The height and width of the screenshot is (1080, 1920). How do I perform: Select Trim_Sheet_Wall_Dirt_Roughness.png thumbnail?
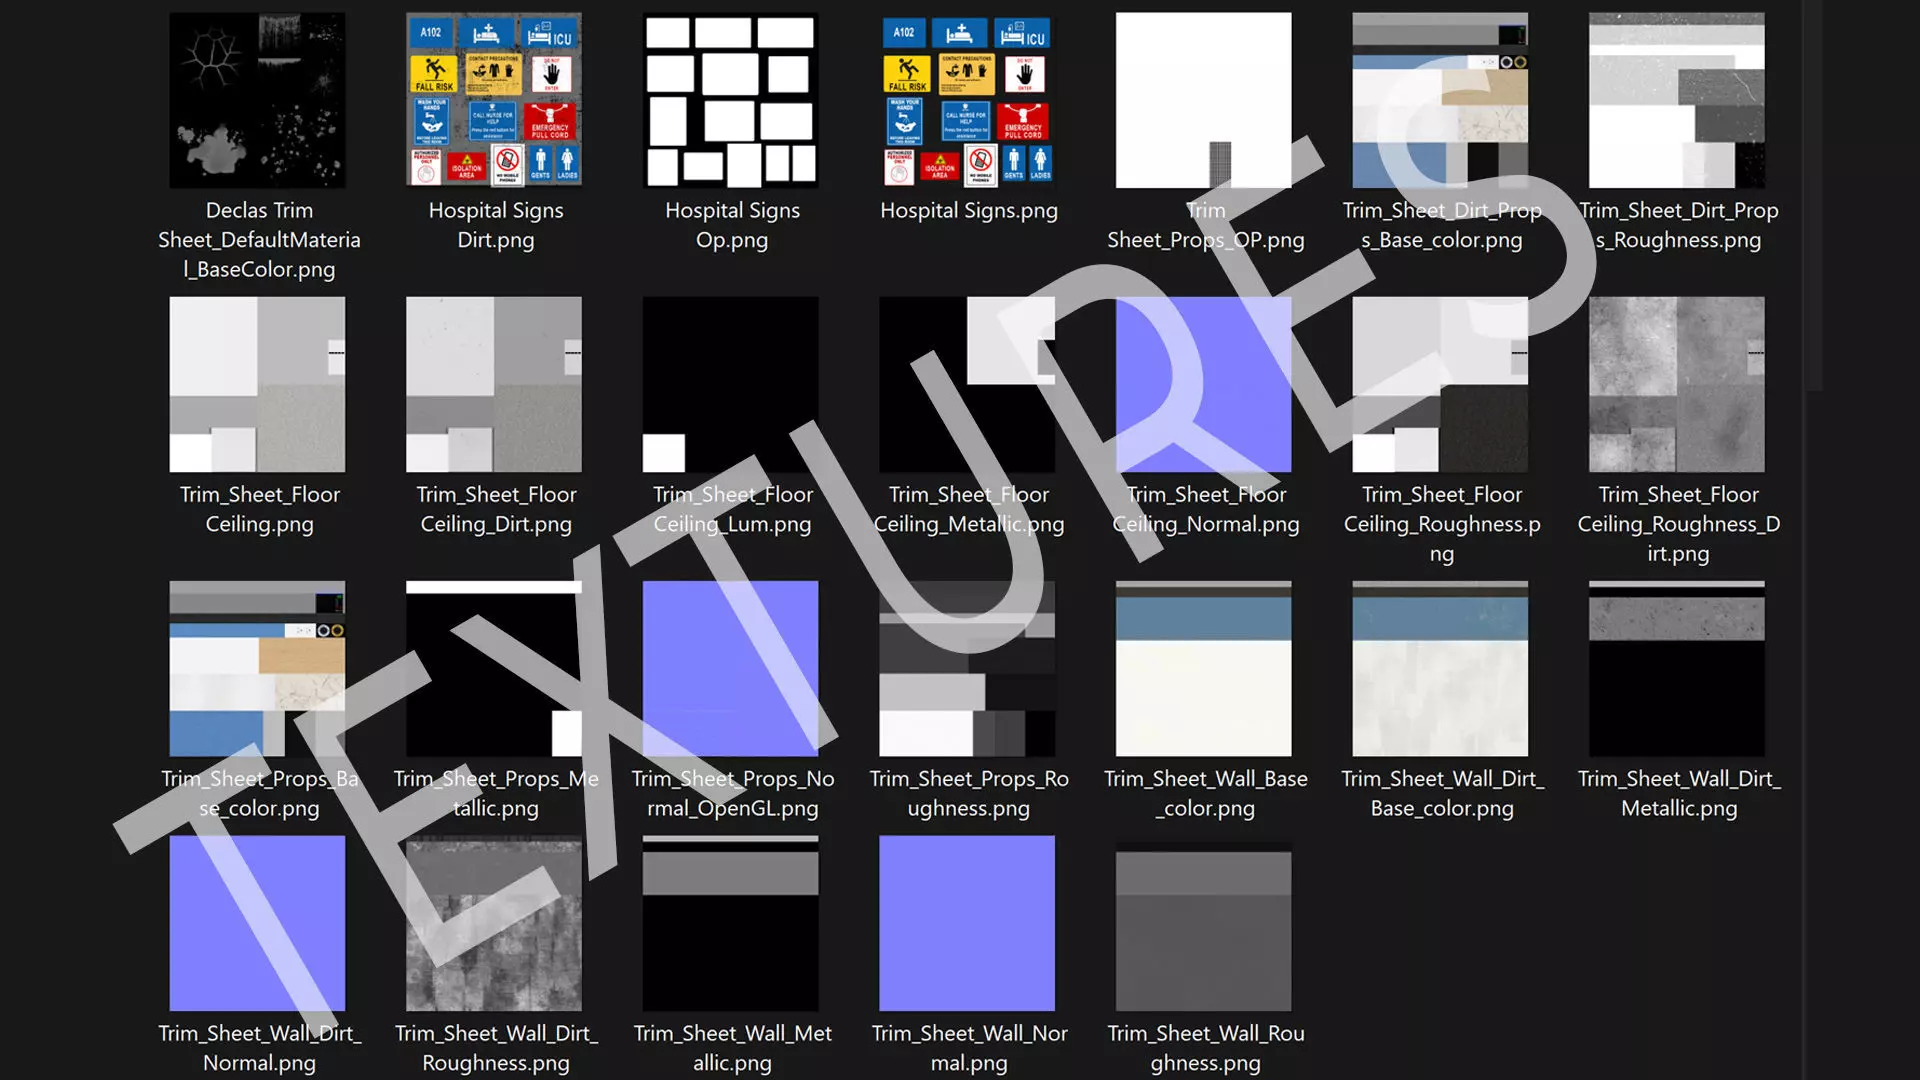click(x=494, y=923)
